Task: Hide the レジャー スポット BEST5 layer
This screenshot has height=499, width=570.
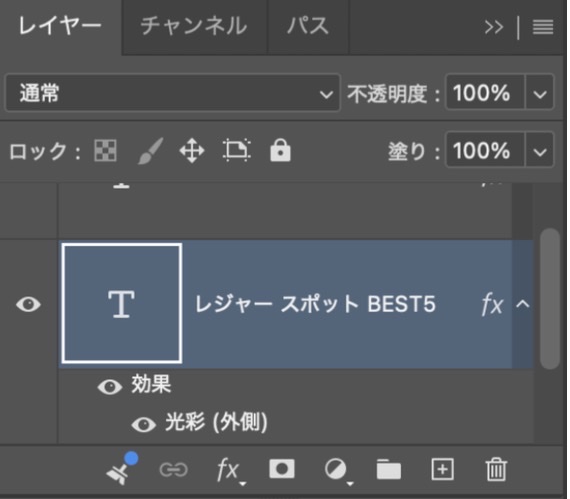Action: (28, 304)
